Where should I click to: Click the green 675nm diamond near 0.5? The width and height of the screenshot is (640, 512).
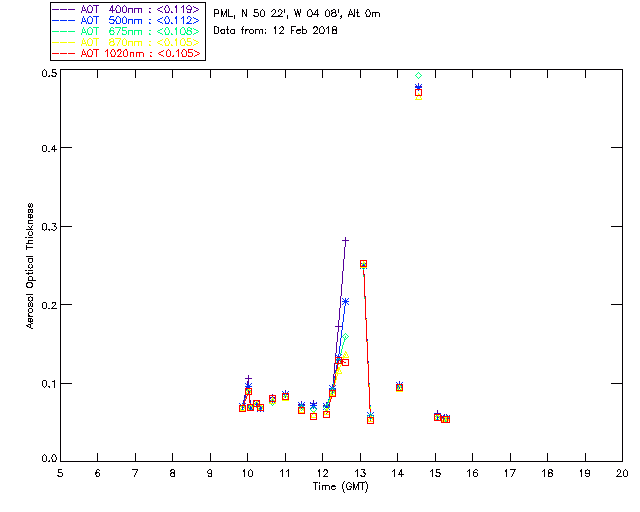pyautogui.click(x=418, y=76)
